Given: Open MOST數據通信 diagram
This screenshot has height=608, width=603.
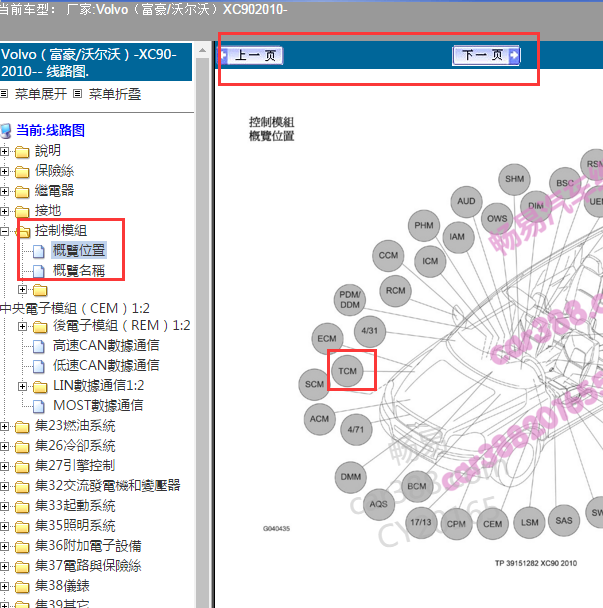Looking at the screenshot, I should pyautogui.click(x=98, y=405).
